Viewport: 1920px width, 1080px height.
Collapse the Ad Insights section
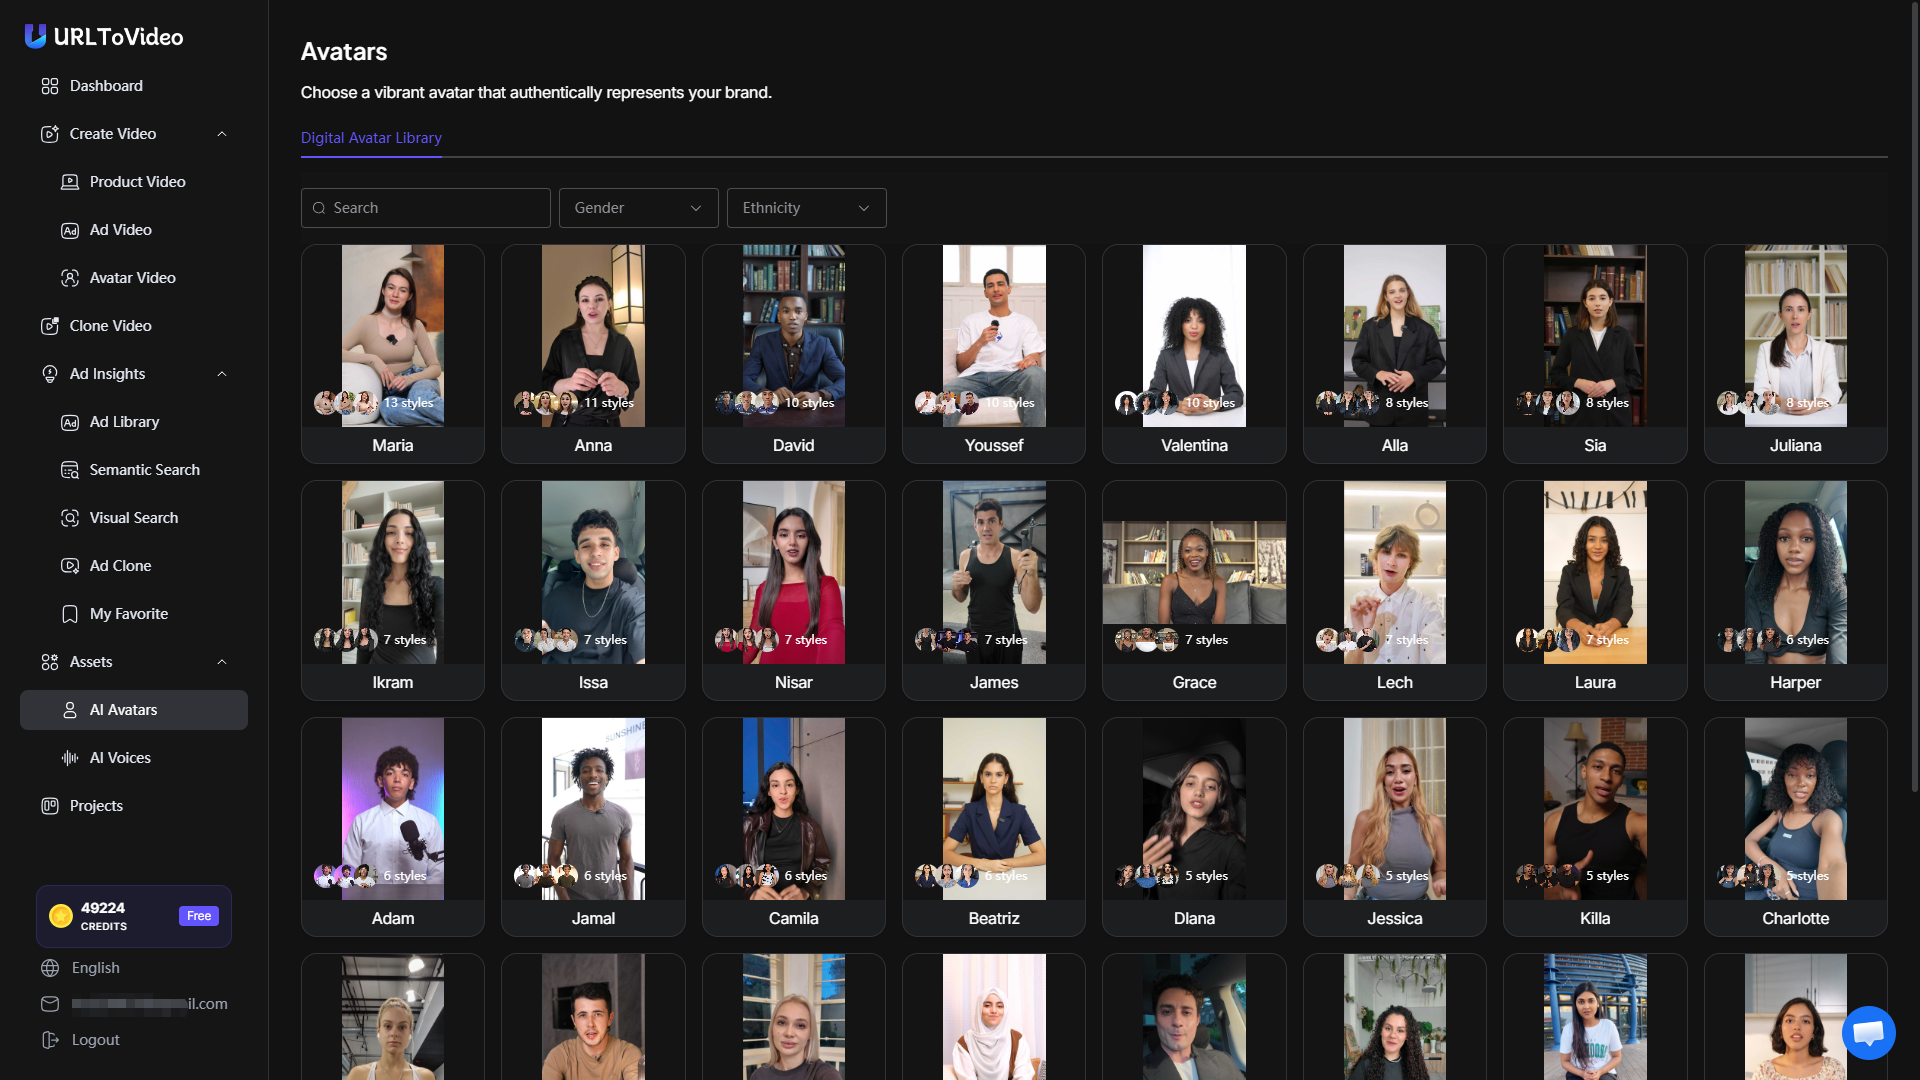coord(222,374)
